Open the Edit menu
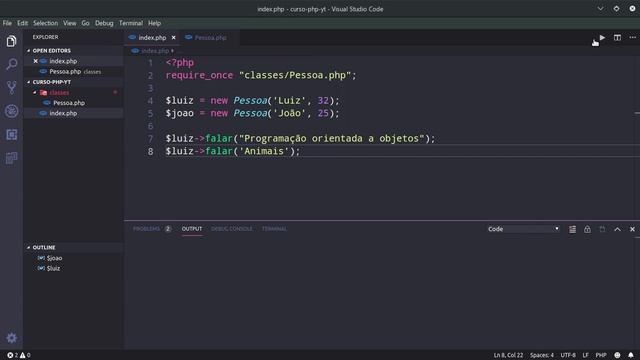This screenshot has height=360, width=640. coord(22,23)
